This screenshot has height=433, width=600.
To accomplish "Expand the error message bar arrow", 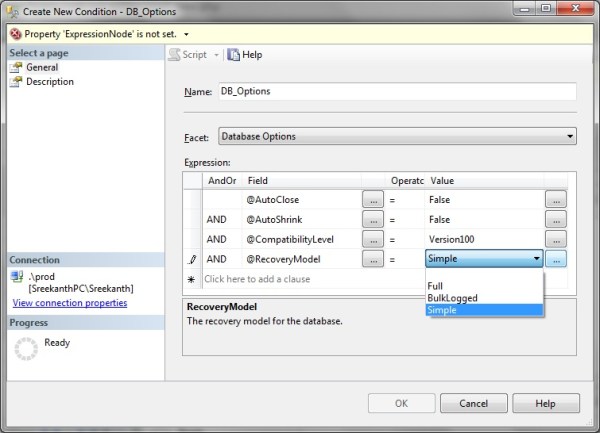I will [x=185, y=33].
